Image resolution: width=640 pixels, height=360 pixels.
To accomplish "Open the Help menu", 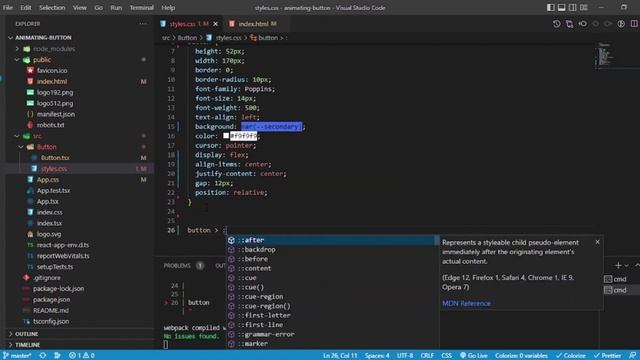I will pyautogui.click(x=168, y=7).
